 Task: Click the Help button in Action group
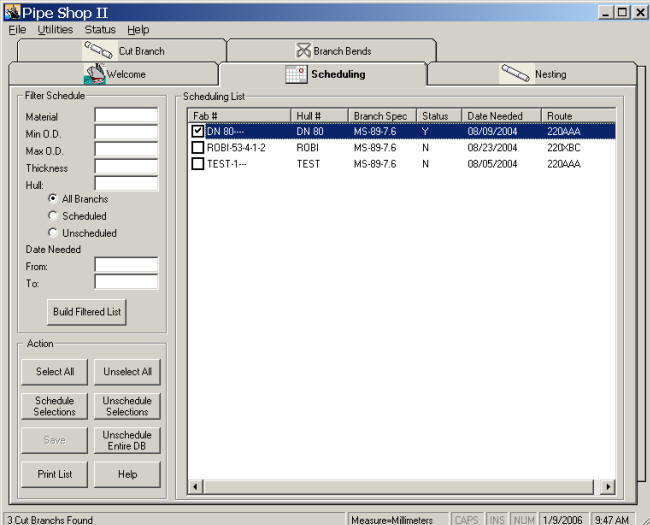click(127, 474)
